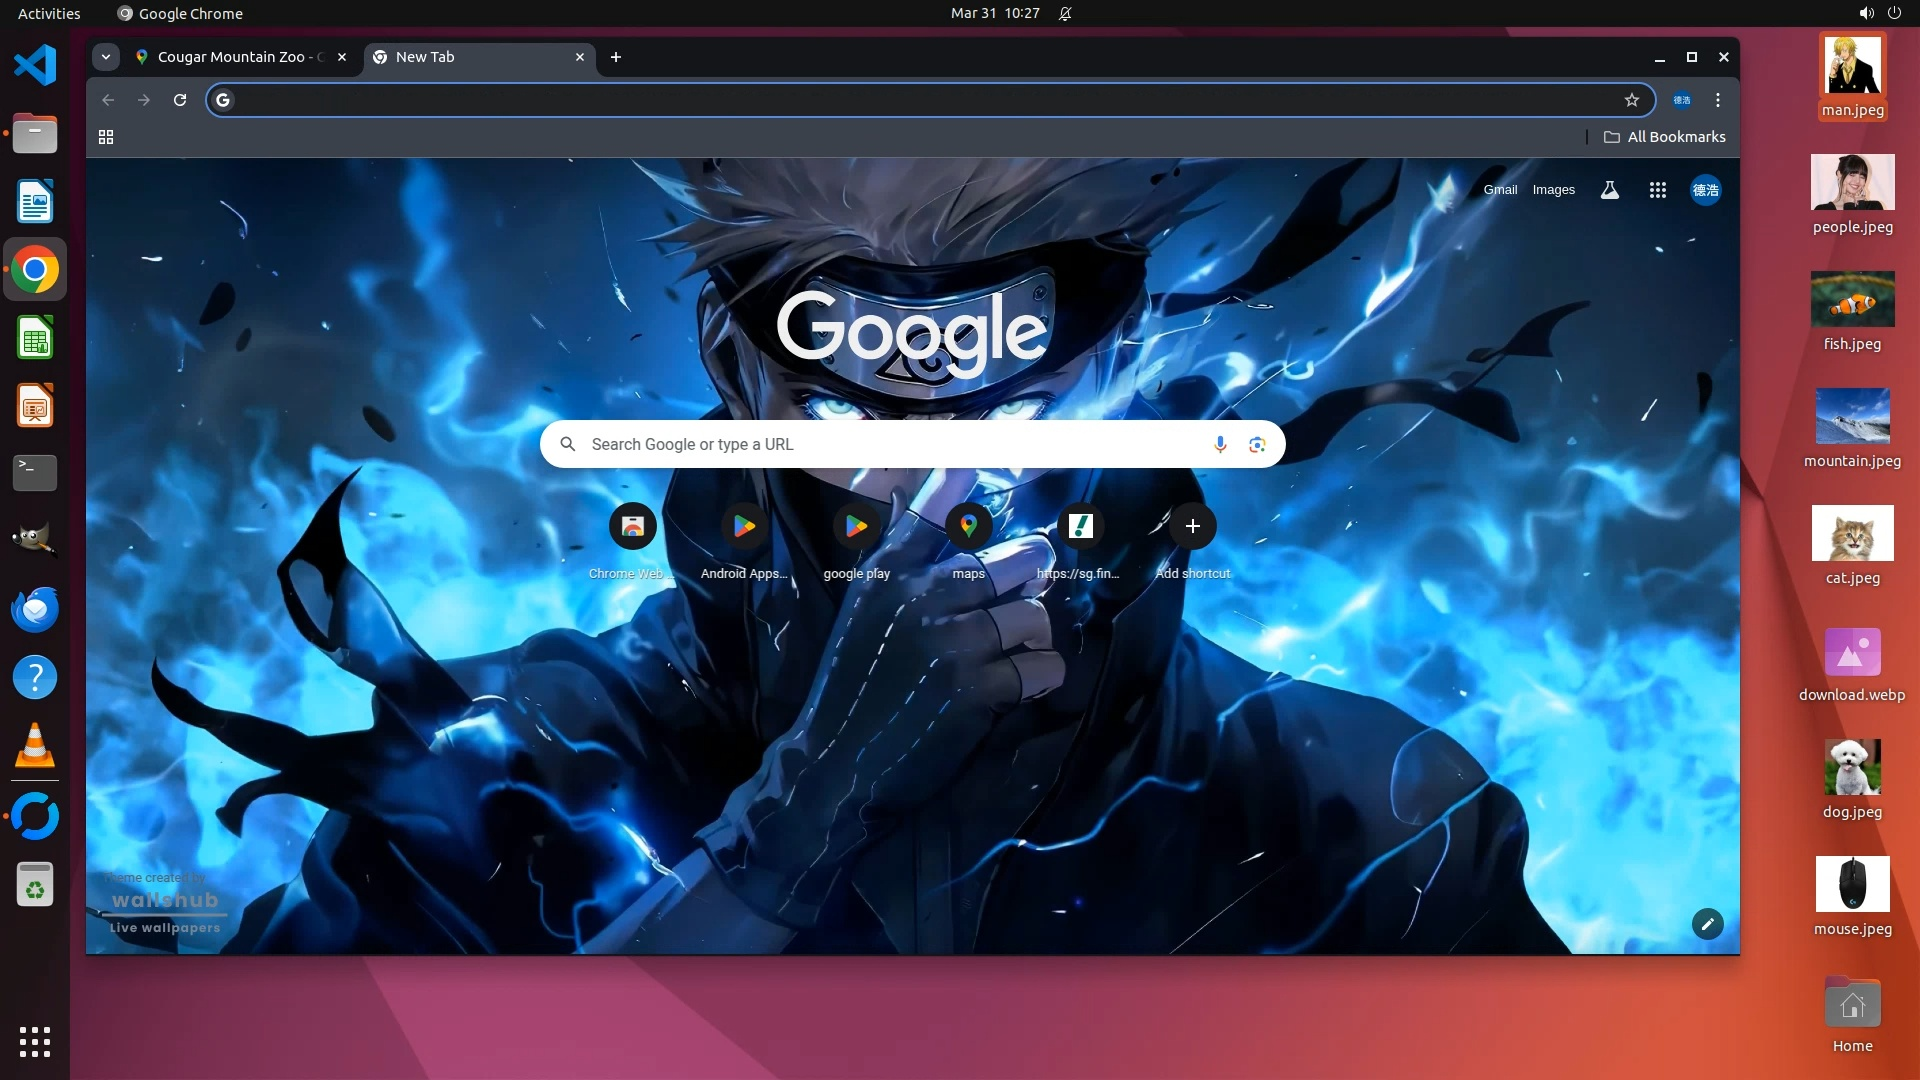Click the voice search microphone icon
This screenshot has width=1920, height=1080.
[1220, 444]
